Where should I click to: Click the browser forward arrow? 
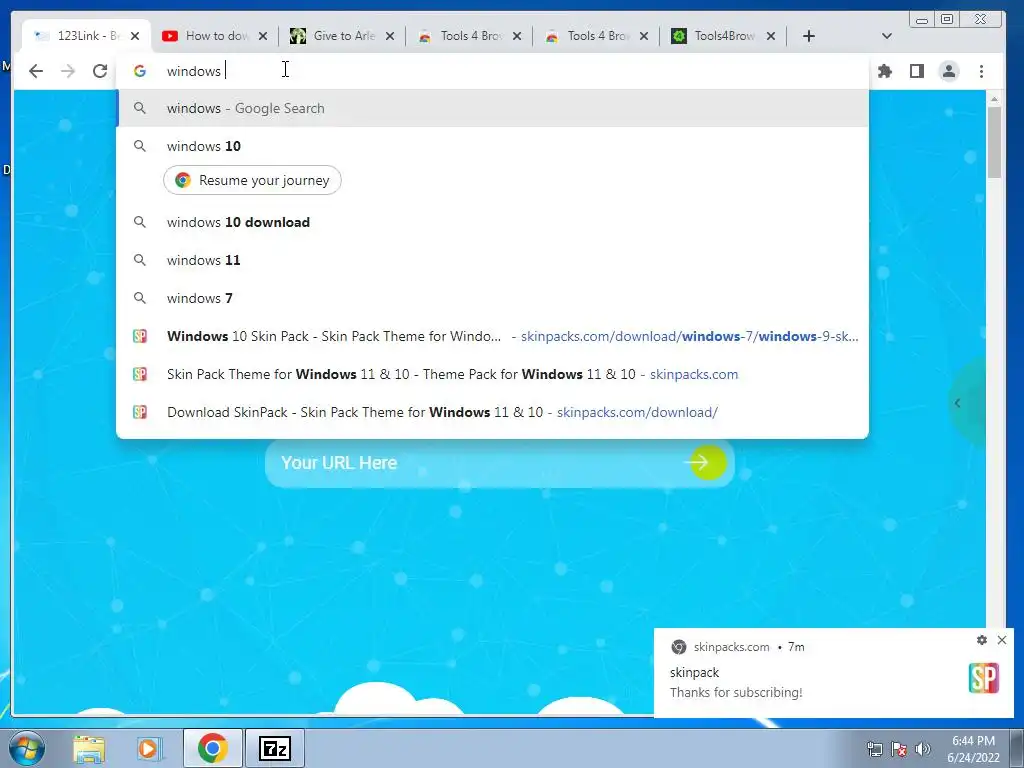[68, 71]
